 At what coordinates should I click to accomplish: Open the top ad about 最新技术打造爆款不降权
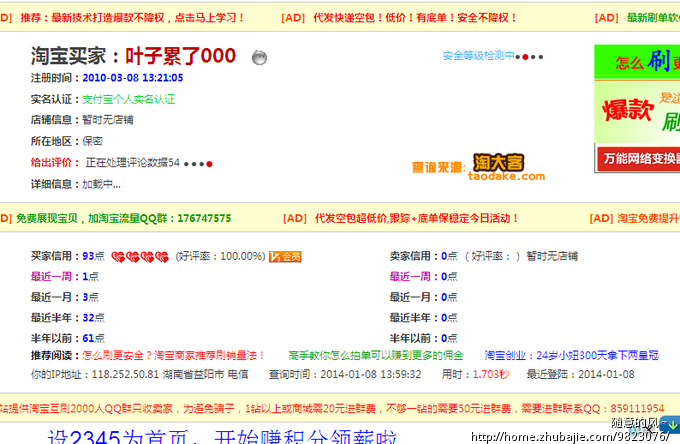tap(131, 18)
